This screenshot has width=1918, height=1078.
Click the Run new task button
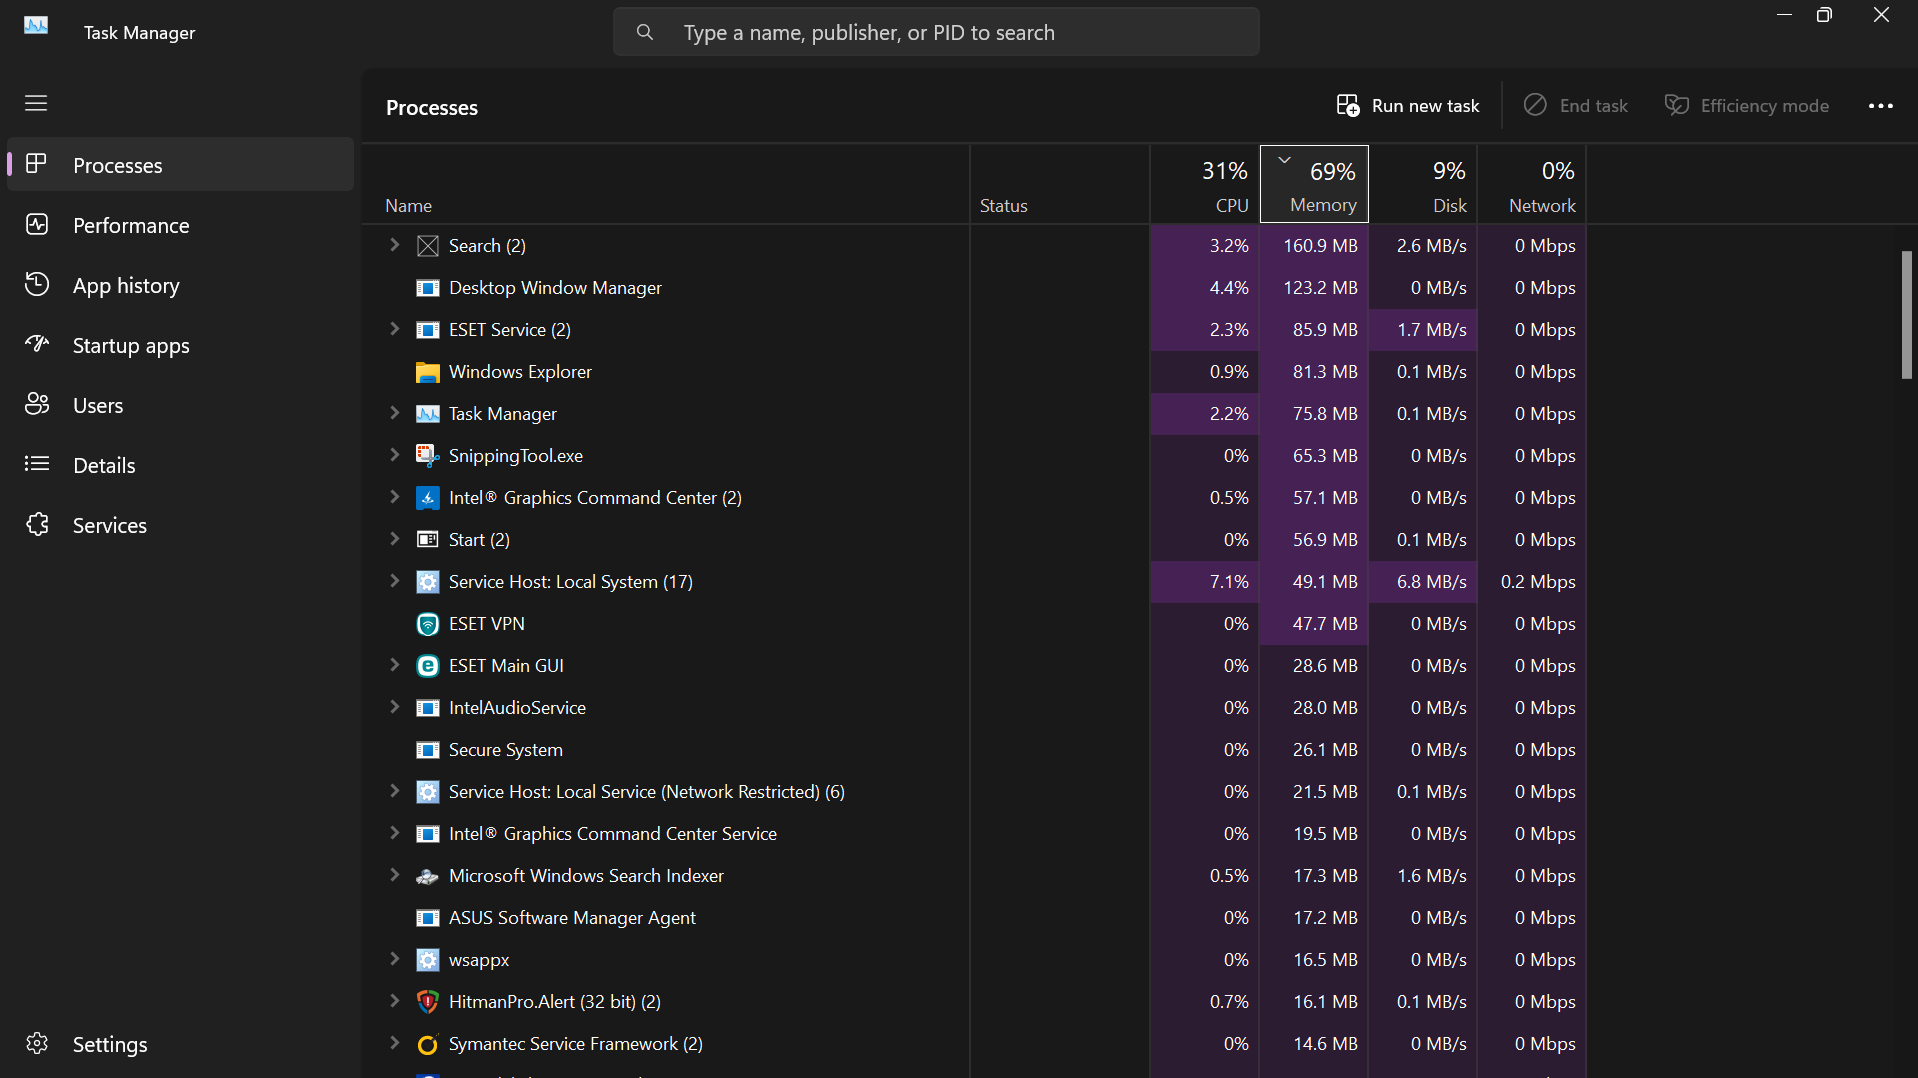pos(1407,106)
